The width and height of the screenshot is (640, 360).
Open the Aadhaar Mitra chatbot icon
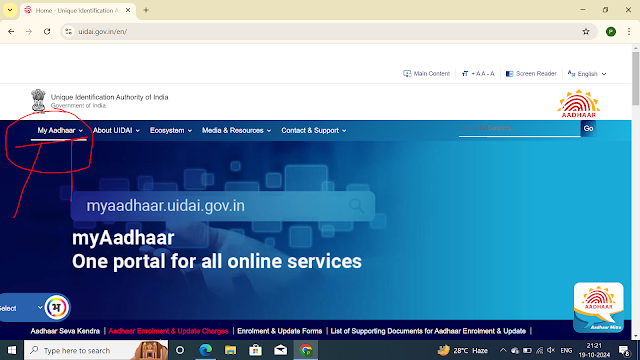598,307
